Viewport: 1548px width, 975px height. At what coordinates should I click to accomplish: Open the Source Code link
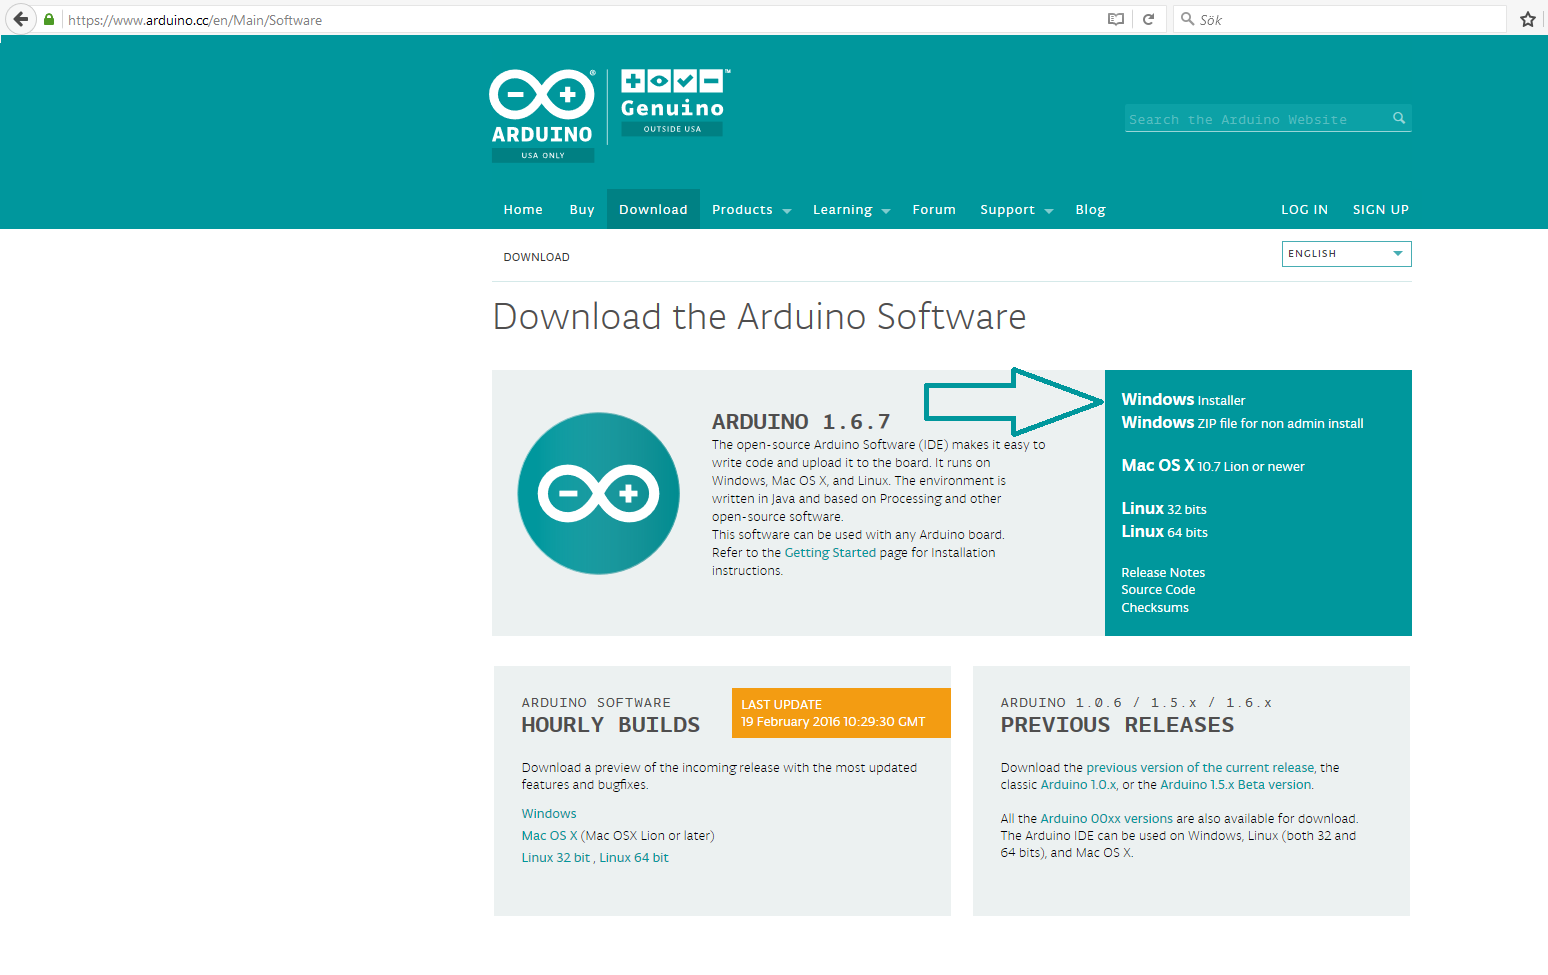coord(1158,590)
